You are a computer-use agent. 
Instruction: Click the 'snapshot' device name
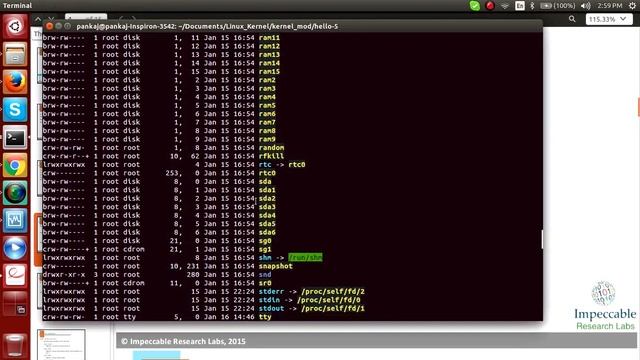pyautogui.click(x=276, y=266)
